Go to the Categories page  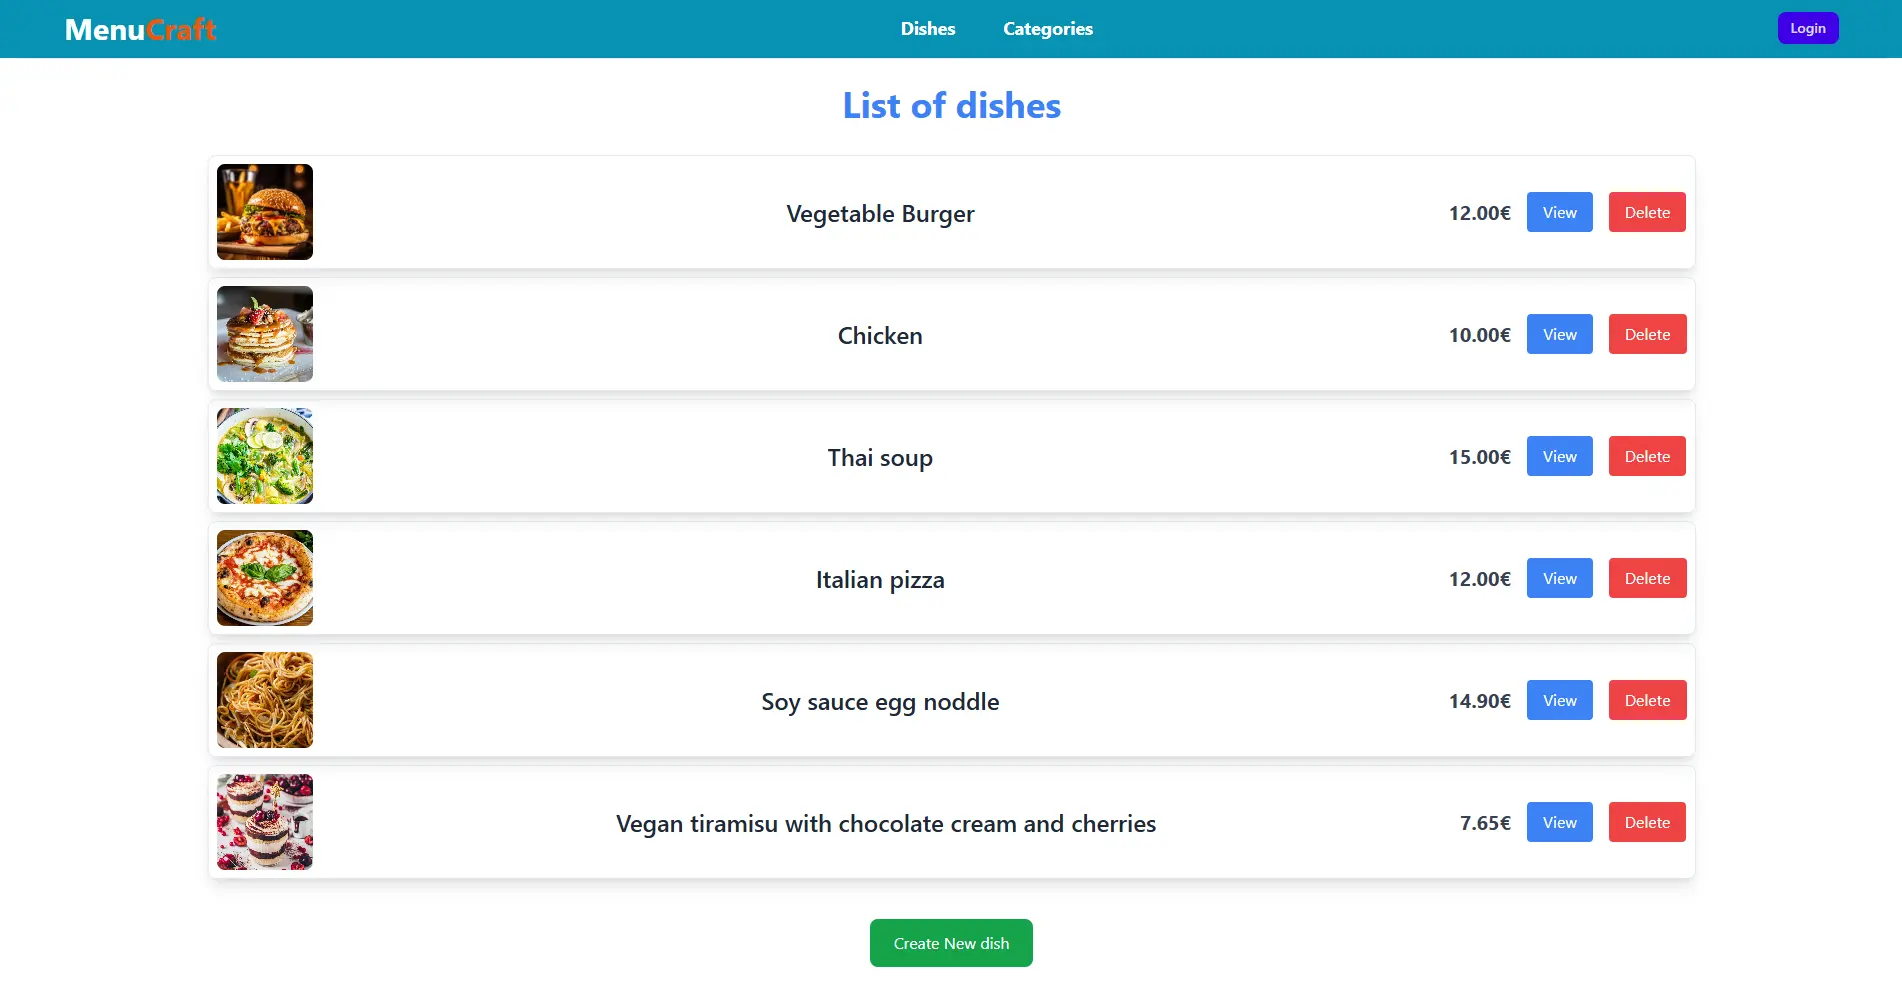point(1047,29)
